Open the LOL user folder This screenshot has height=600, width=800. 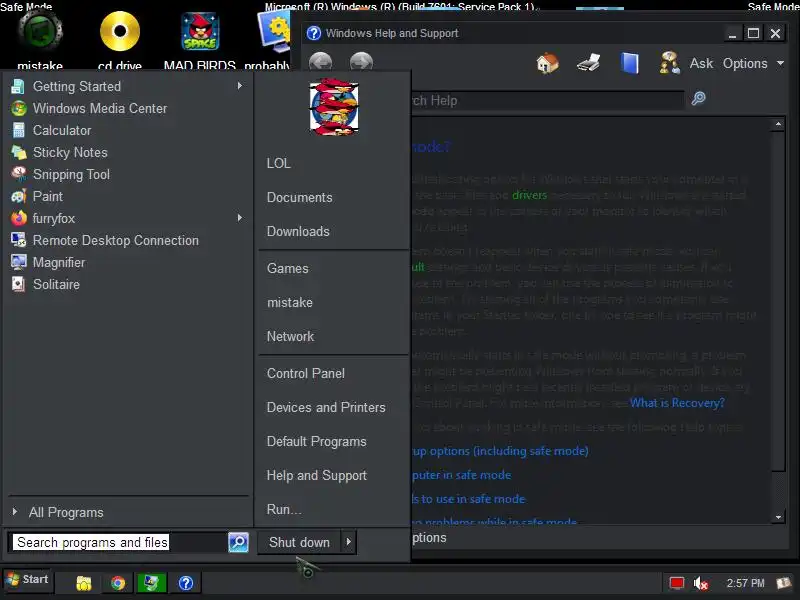point(279,164)
